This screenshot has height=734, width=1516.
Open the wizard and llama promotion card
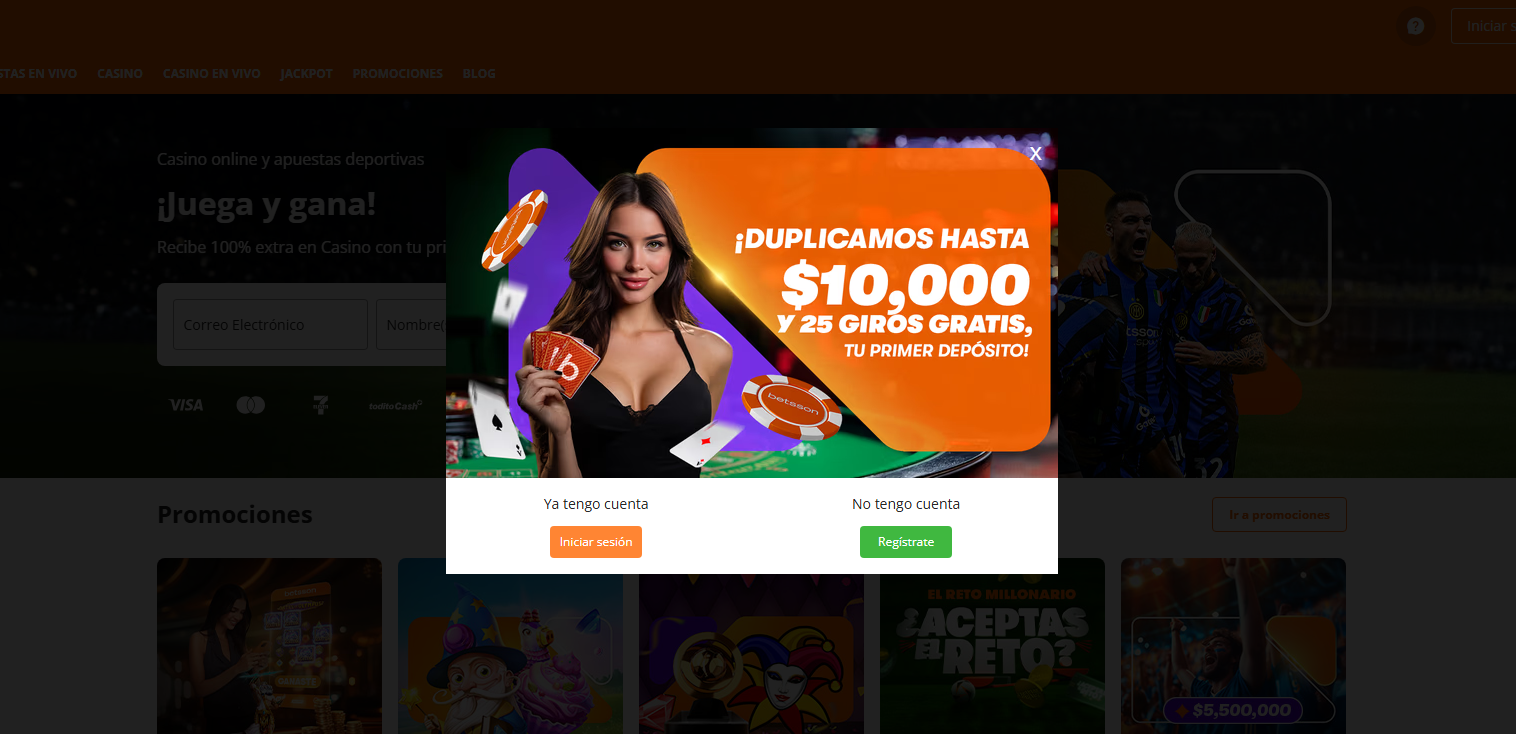[510, 646]
